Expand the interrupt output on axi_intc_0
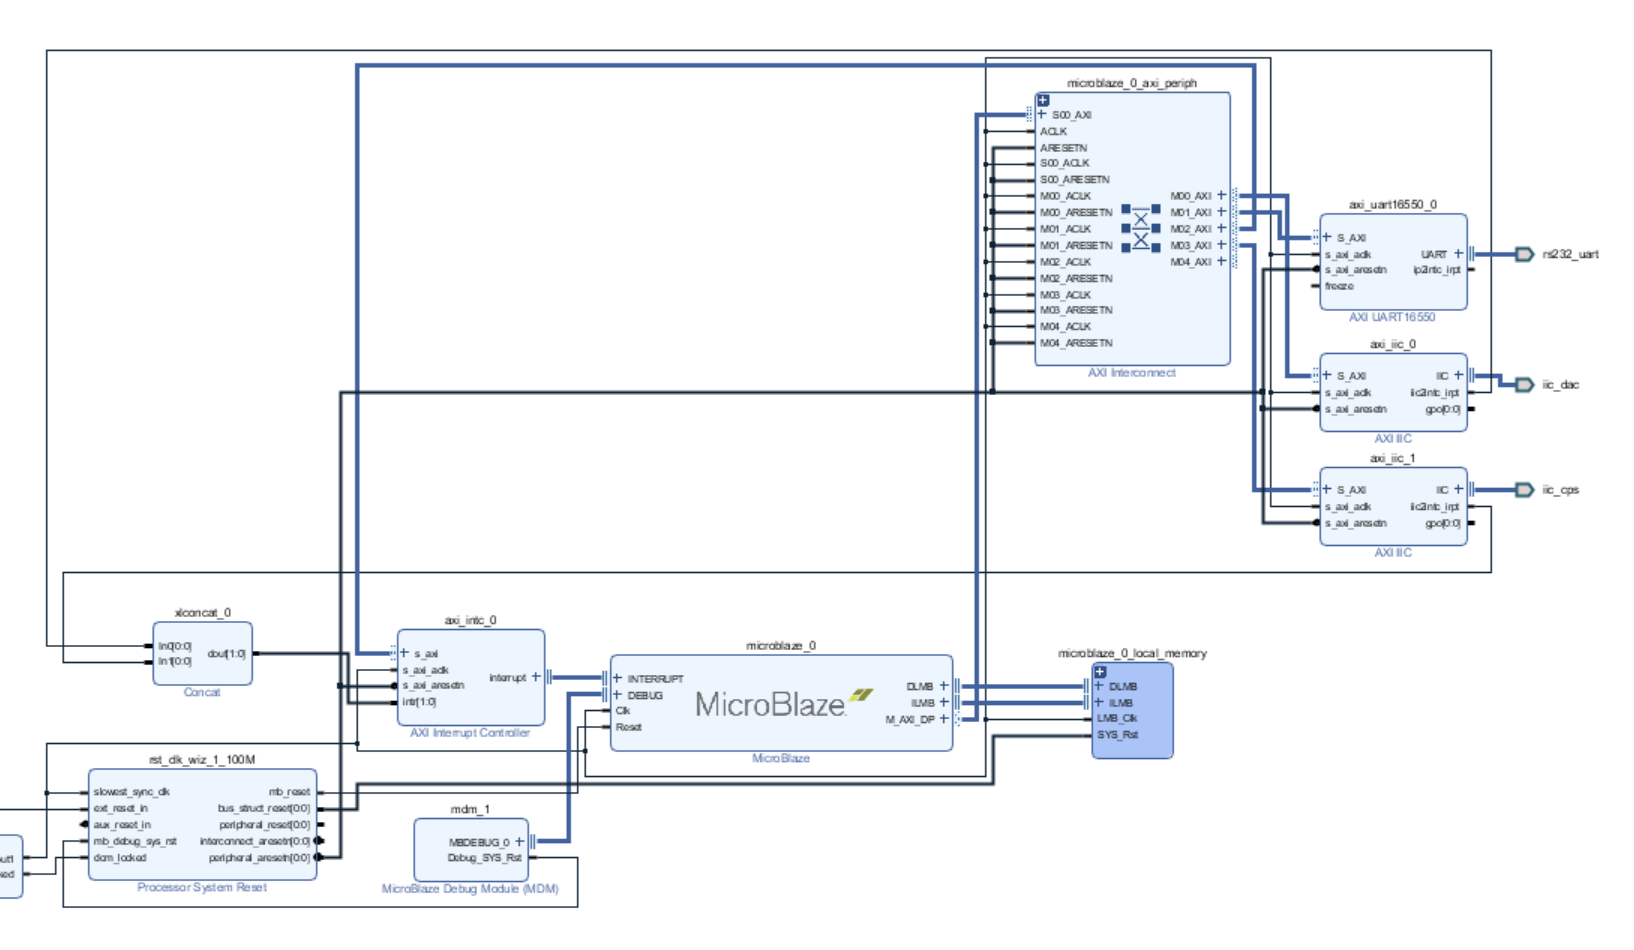The width and height of the screenshot is (1634, 950). click(x=536, y=677)
